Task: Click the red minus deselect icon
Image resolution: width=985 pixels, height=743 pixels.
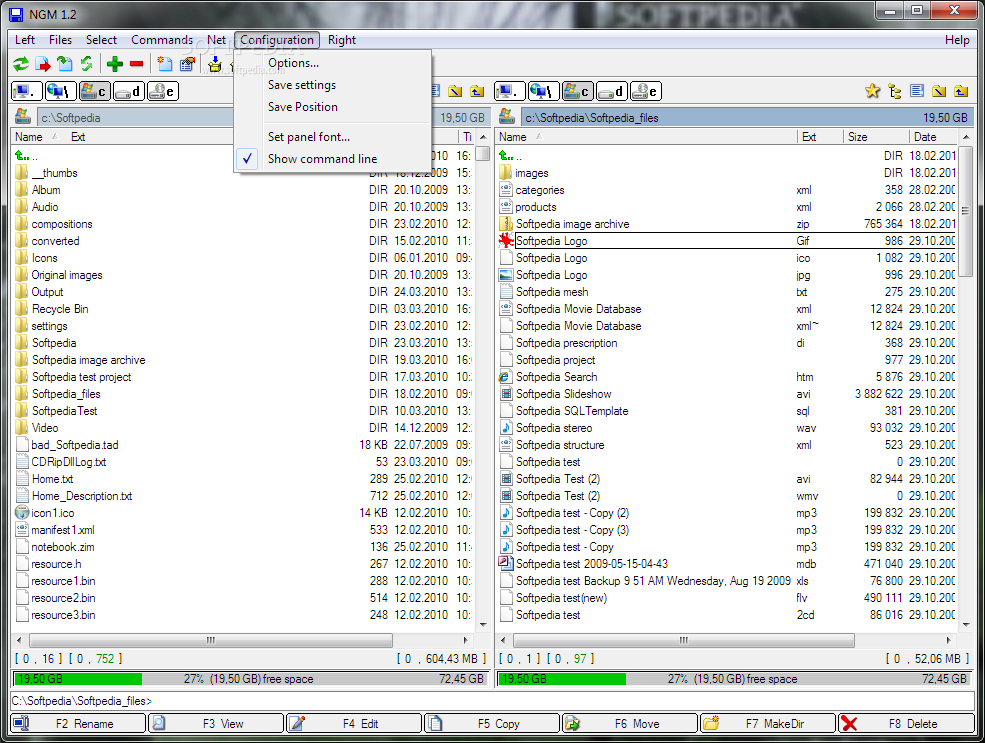Action: 136,64
